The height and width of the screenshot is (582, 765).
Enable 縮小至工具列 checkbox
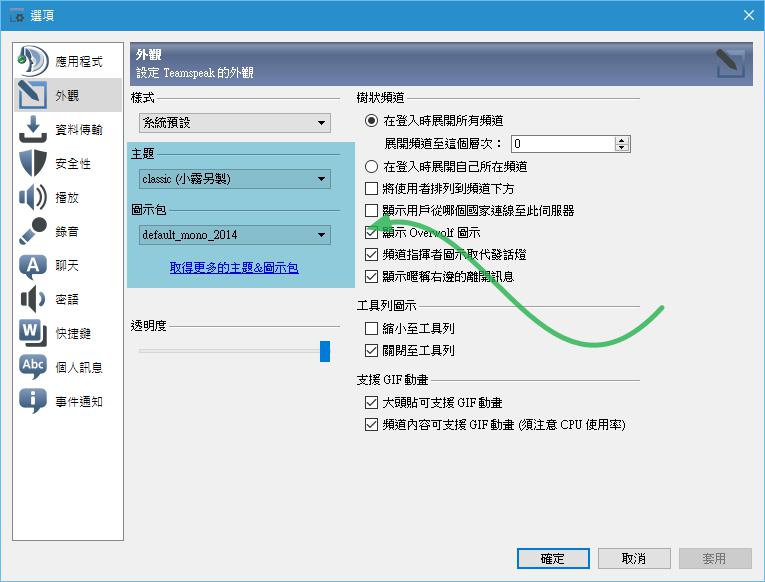[371, 328]
